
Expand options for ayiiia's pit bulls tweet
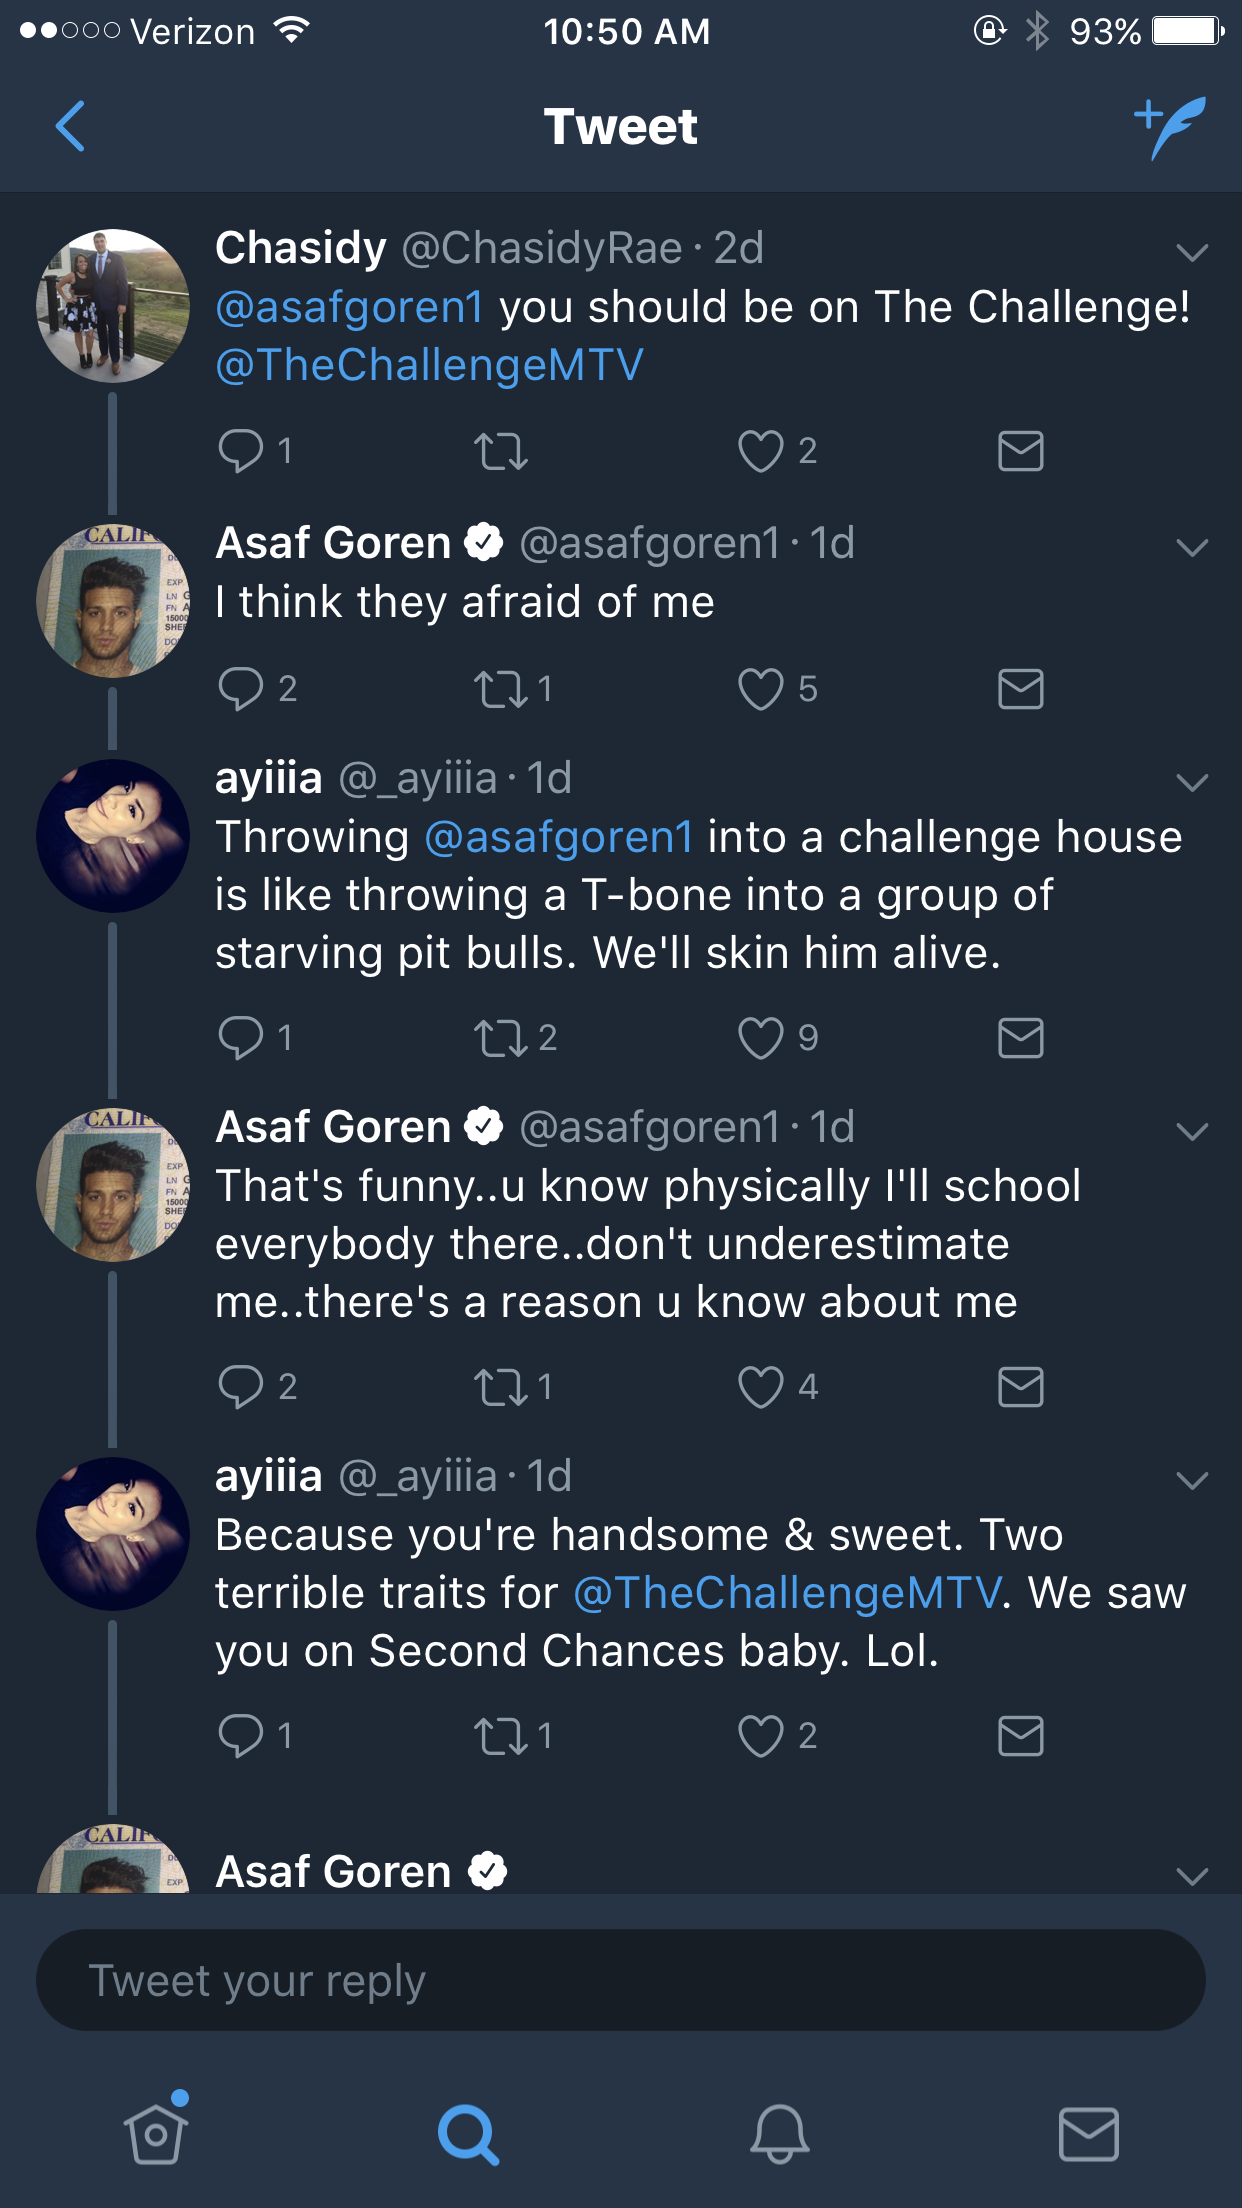point(1193,782)
